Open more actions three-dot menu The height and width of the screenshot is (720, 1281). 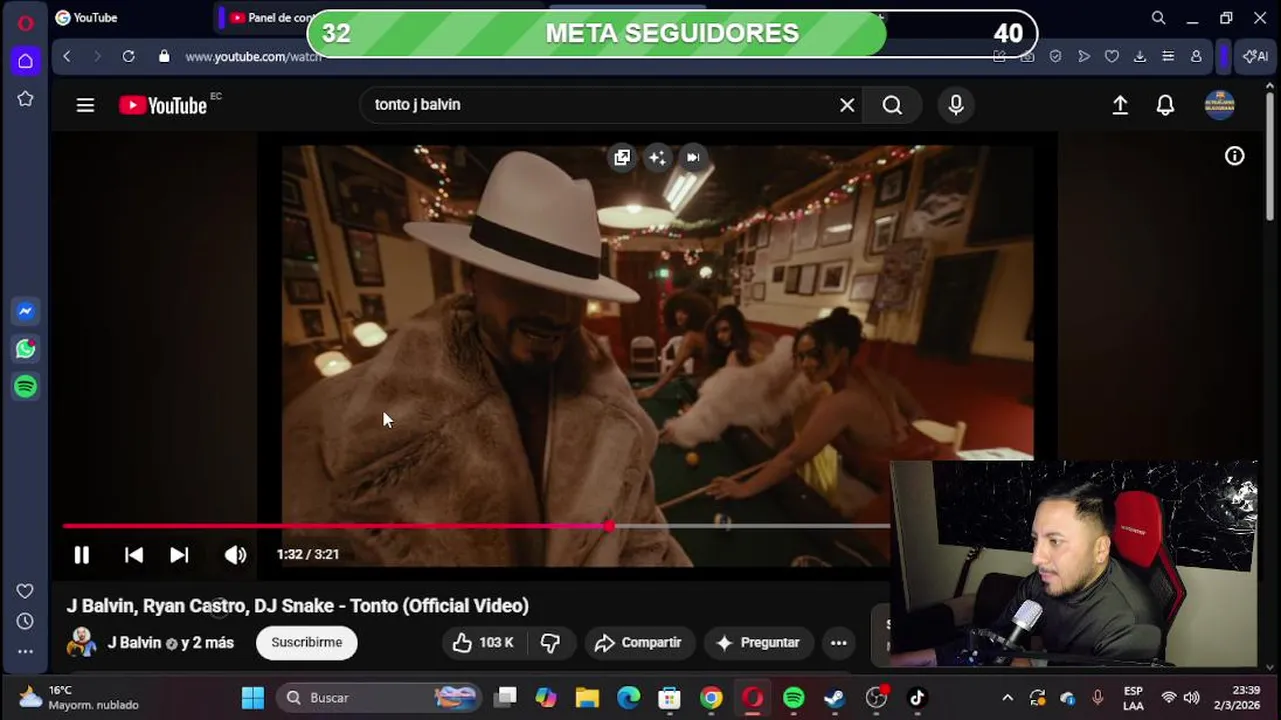839,643
